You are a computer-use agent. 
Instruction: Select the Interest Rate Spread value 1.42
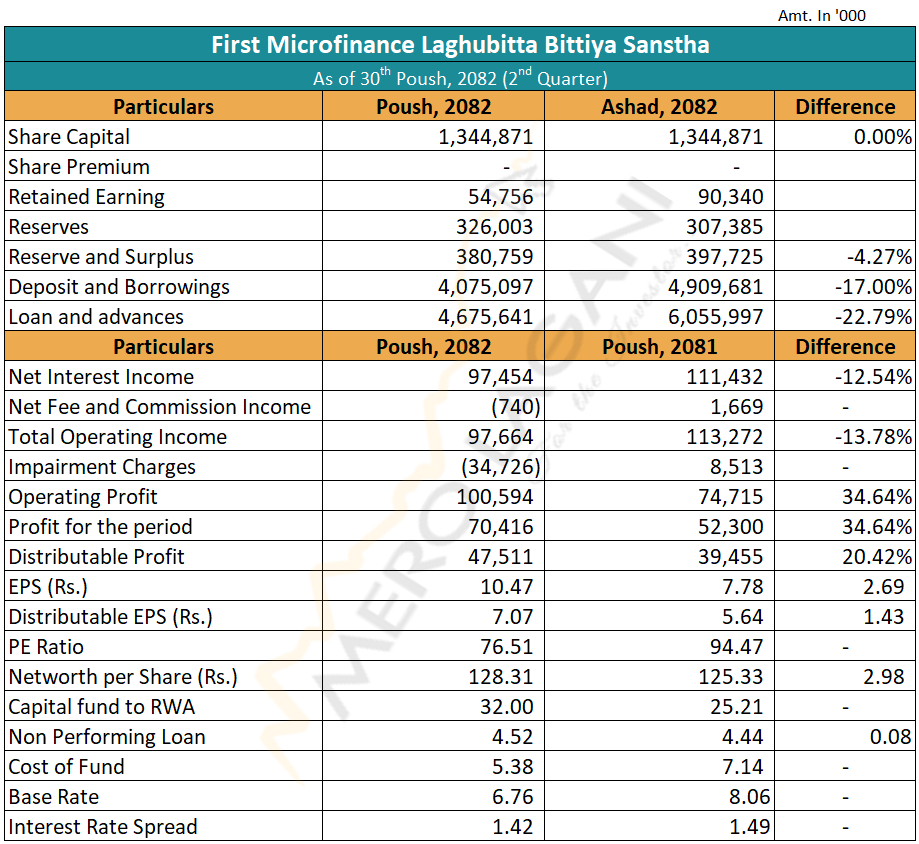(x=514, y=827)
